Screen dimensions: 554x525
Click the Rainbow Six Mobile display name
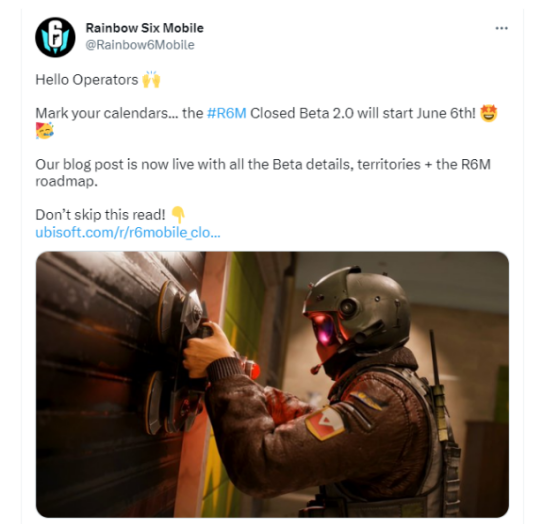[x=145, y=28]
